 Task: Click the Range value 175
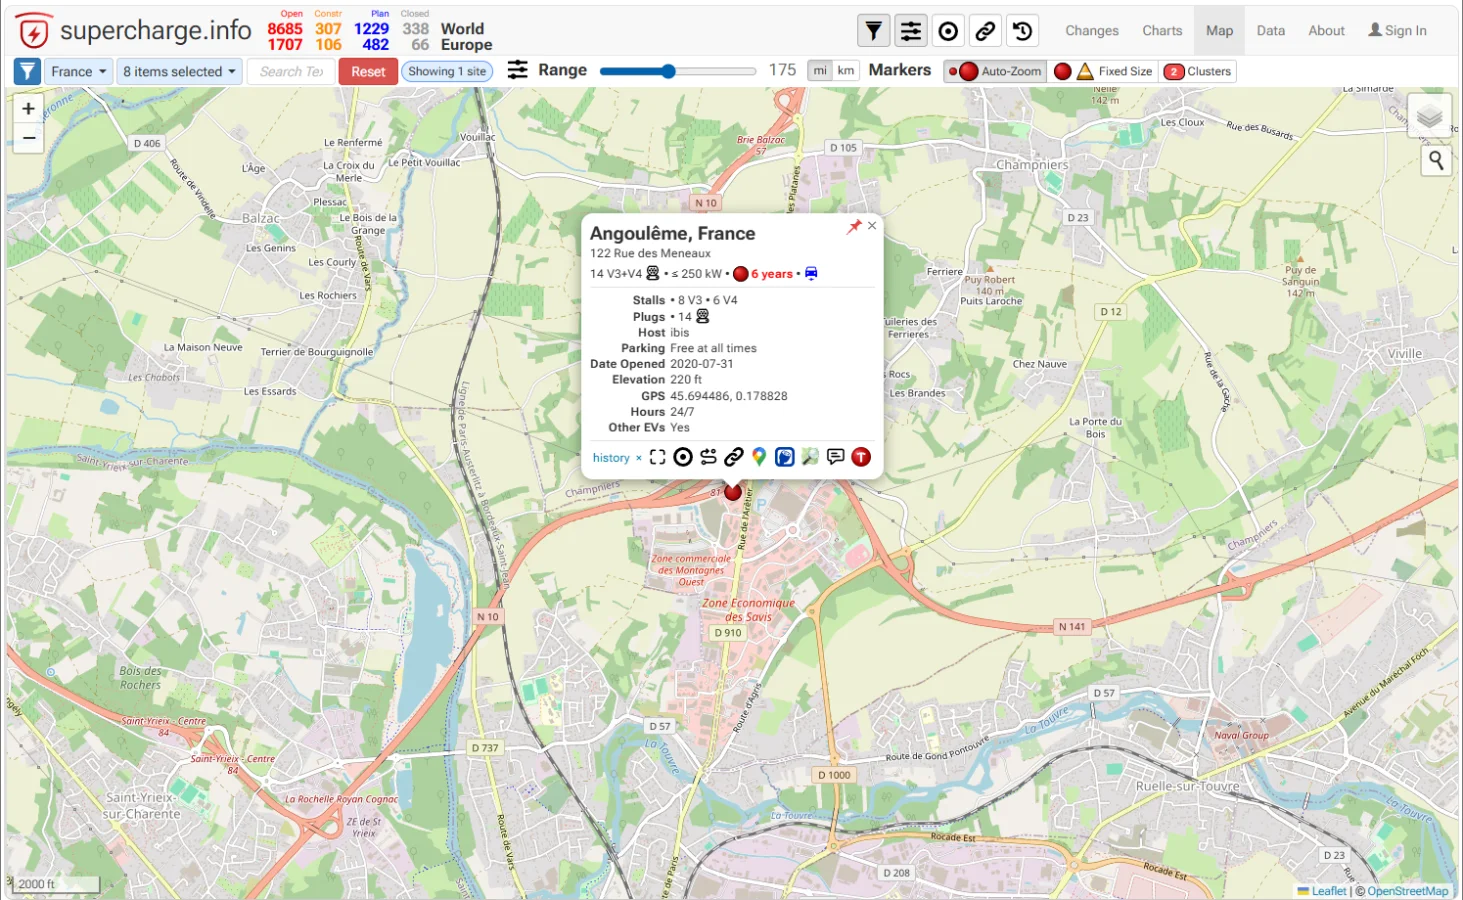click(782, 70)
